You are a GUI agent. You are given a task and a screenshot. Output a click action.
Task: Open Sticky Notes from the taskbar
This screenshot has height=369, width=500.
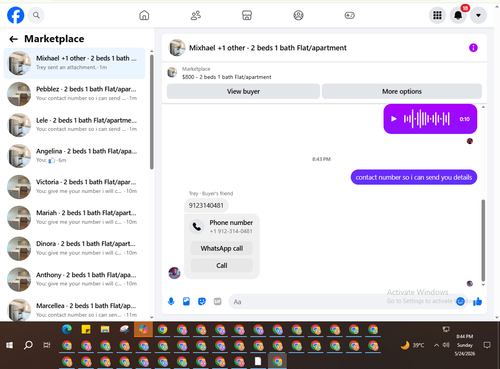pos(86,330)
